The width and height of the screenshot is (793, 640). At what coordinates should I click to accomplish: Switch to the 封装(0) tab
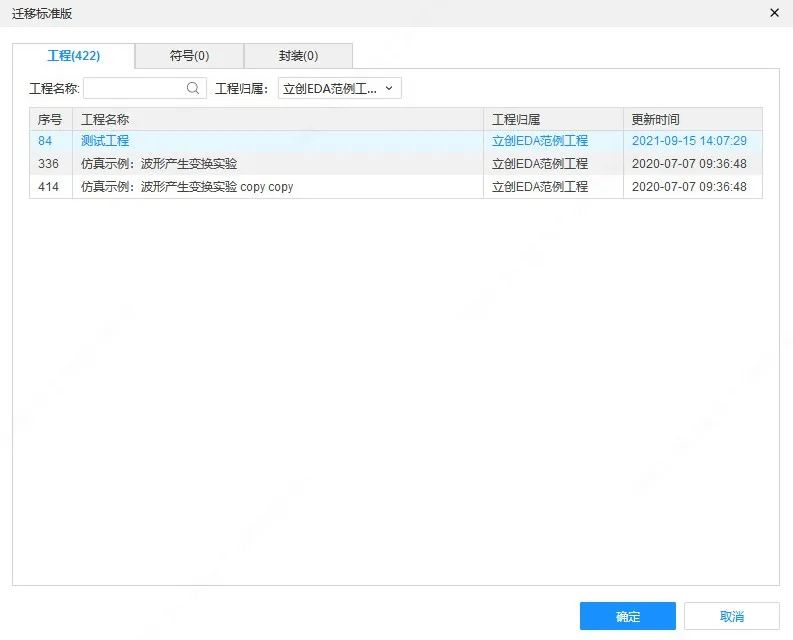298,56
